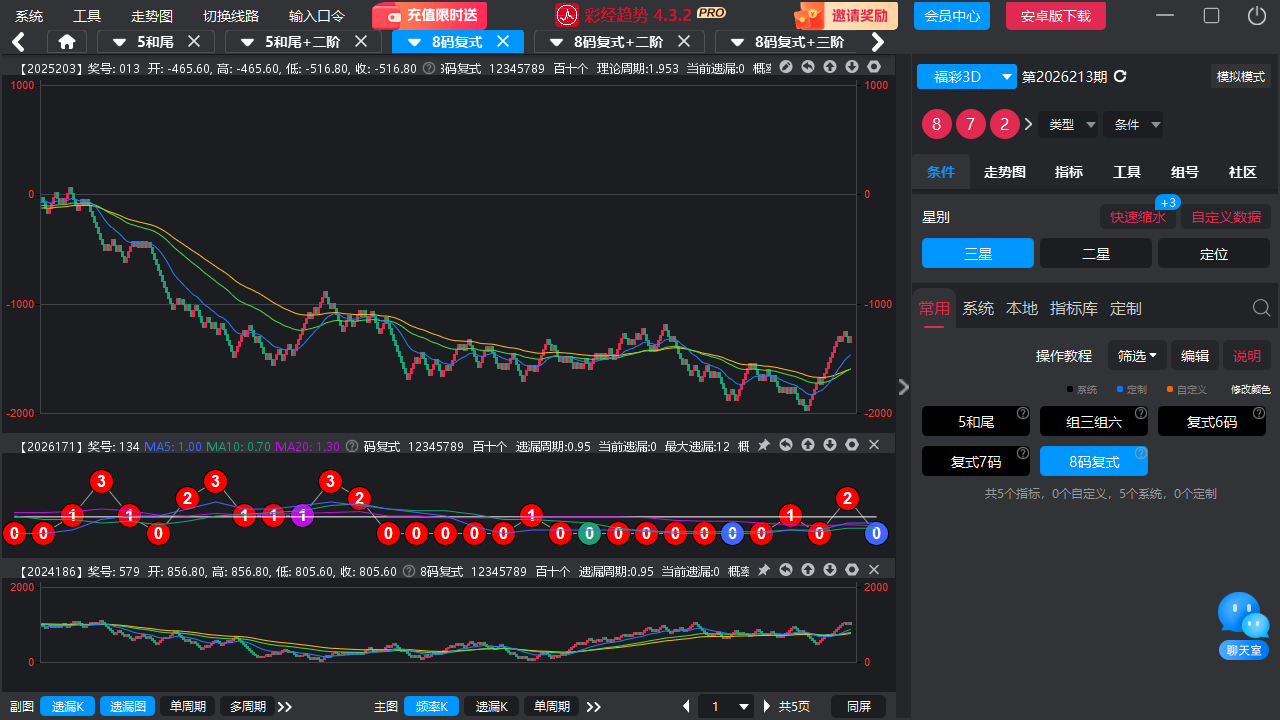Open the page number dropdown
Screen dimensions: 1280x720
click(726, 706)
